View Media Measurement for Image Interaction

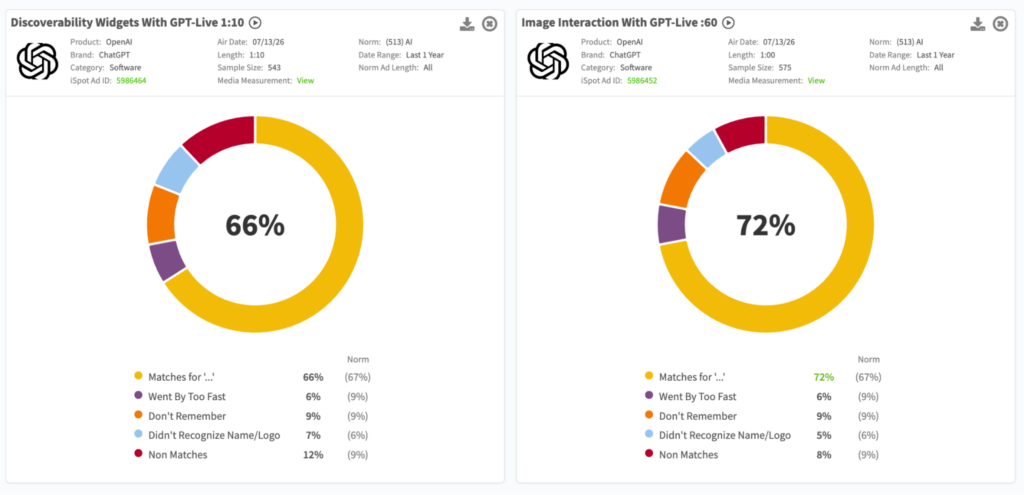[x=816, y=80]
